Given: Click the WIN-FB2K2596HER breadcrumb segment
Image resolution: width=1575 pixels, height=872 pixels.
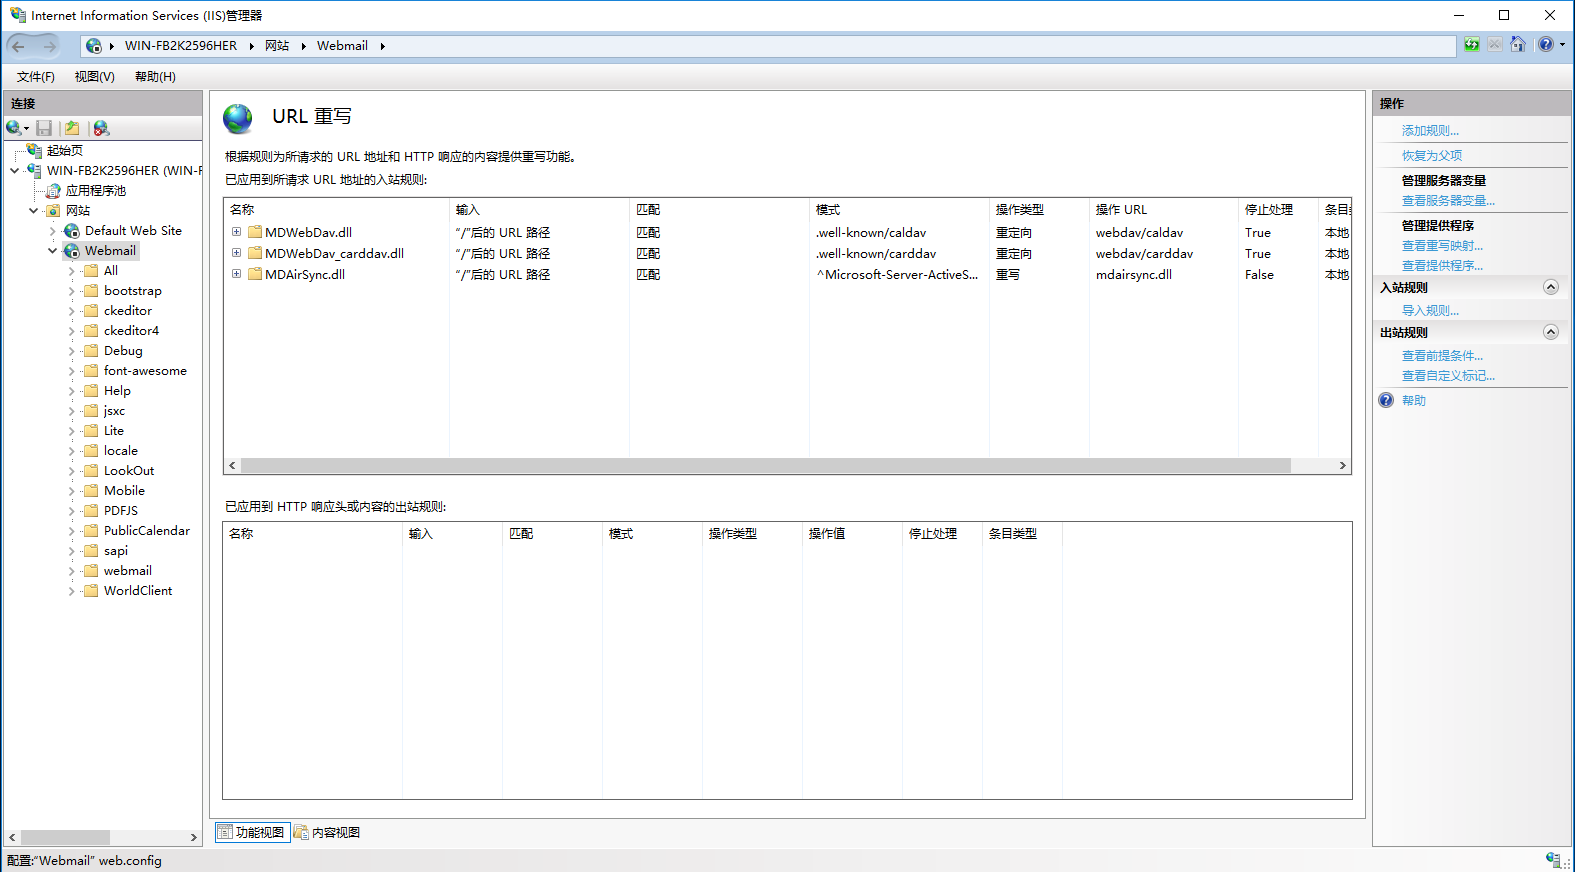Looking at the screenshot, I should 181,46.
